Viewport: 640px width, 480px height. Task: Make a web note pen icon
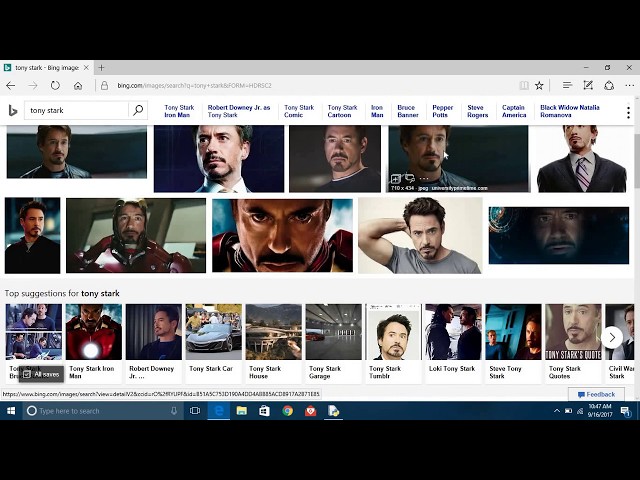click(x=588, y=85)
